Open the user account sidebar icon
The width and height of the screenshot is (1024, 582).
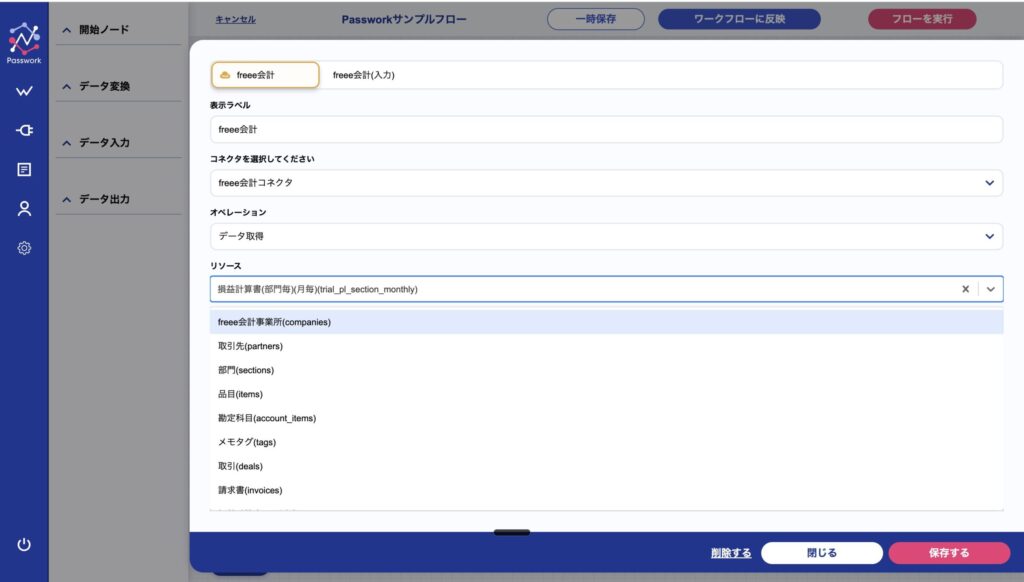pos(24,208)
